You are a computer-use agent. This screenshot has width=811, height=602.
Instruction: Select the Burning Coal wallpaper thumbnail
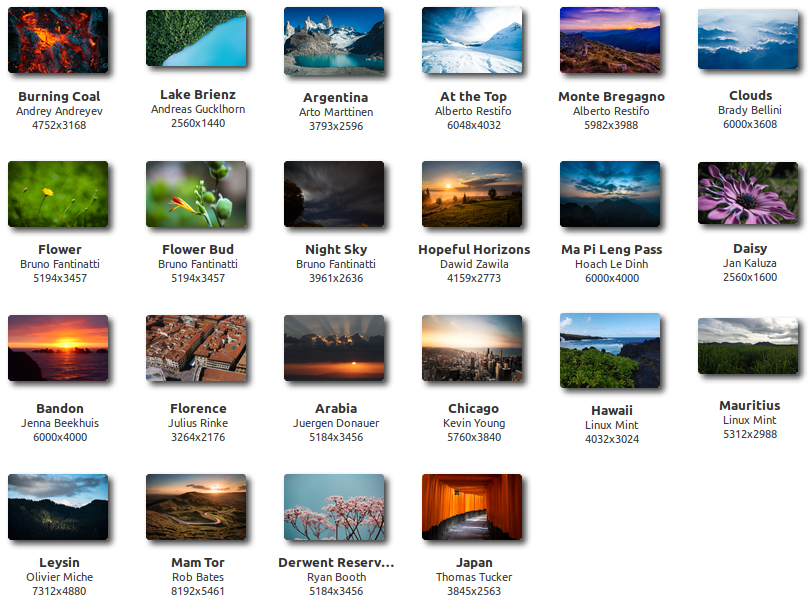pos(58,41)
